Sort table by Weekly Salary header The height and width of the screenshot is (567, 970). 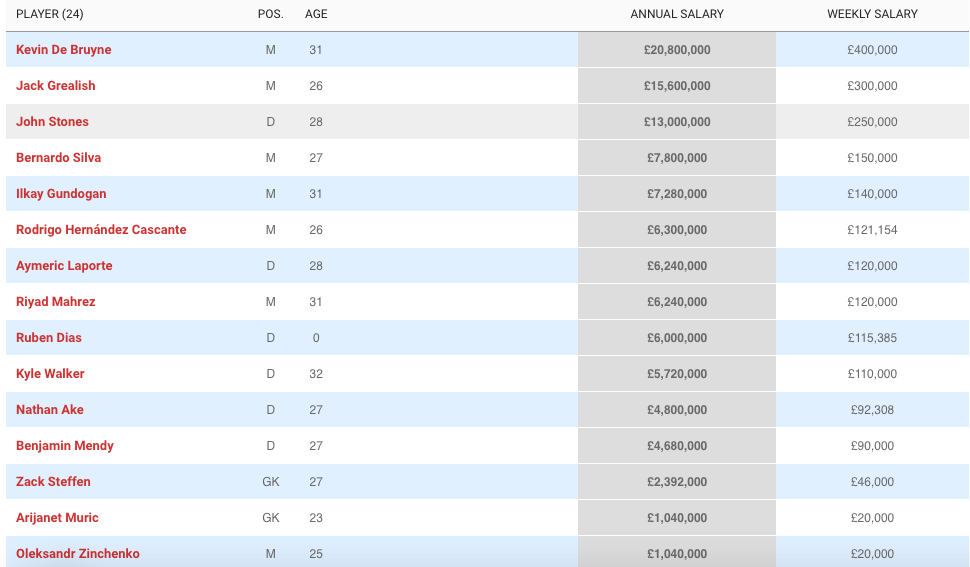point(872,14)
